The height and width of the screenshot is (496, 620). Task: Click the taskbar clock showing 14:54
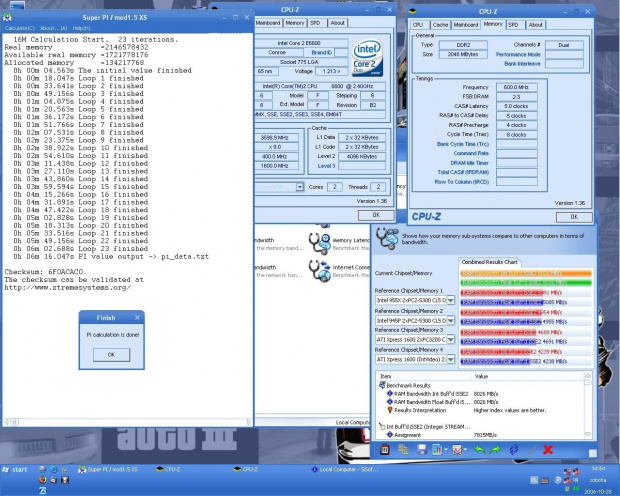598,469
